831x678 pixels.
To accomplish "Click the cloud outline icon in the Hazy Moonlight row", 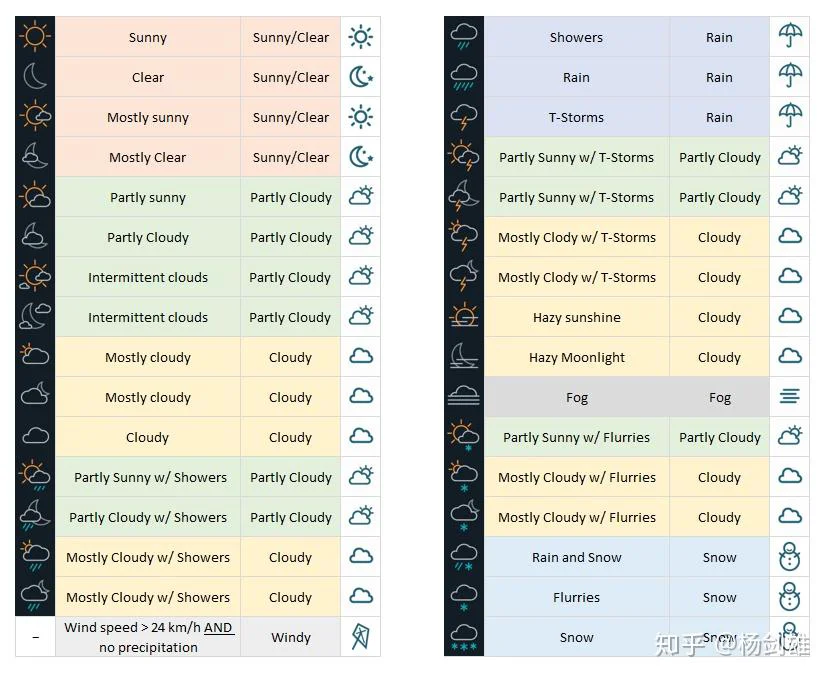I will tap(790, 356).
